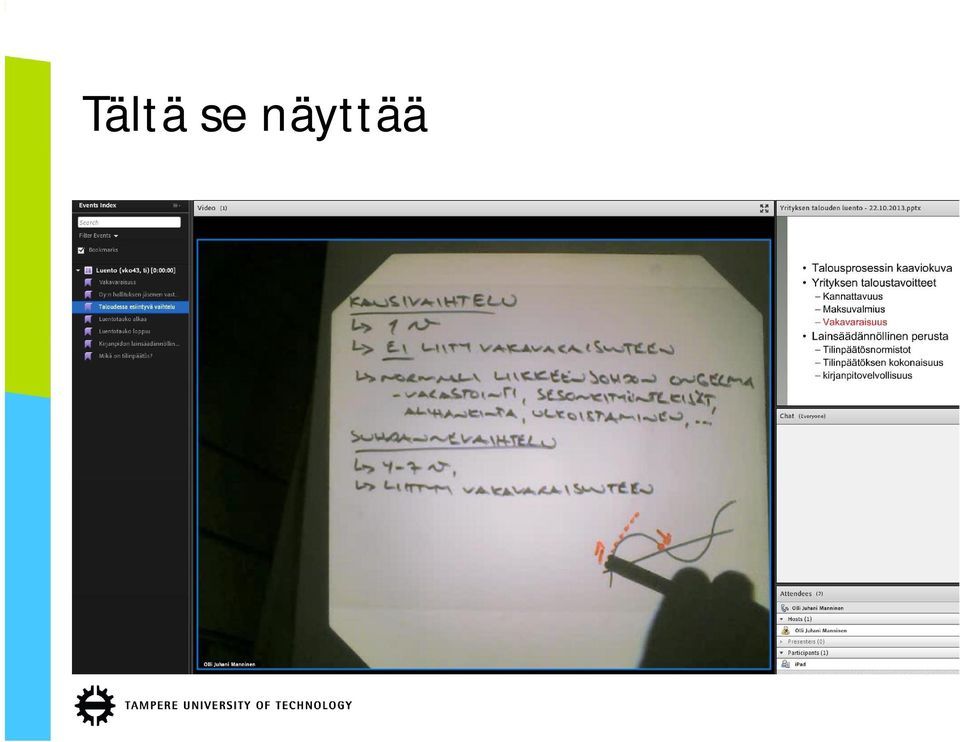The image size is (960, 742).
Task: Collapse the Participants (1) group
Action: 782,653
